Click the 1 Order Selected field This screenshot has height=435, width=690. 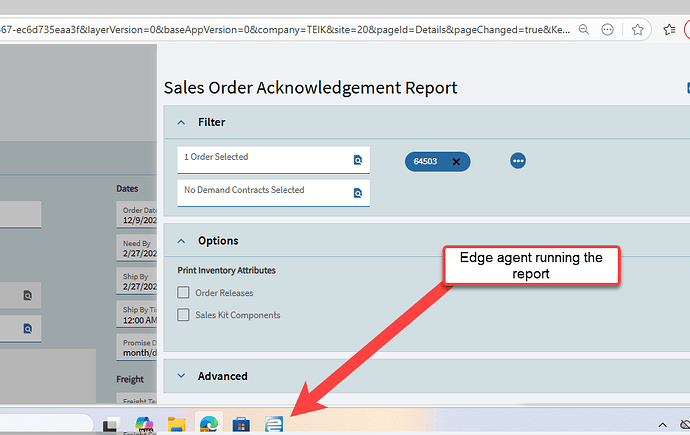pyautogui.click(x=273, y=160)
